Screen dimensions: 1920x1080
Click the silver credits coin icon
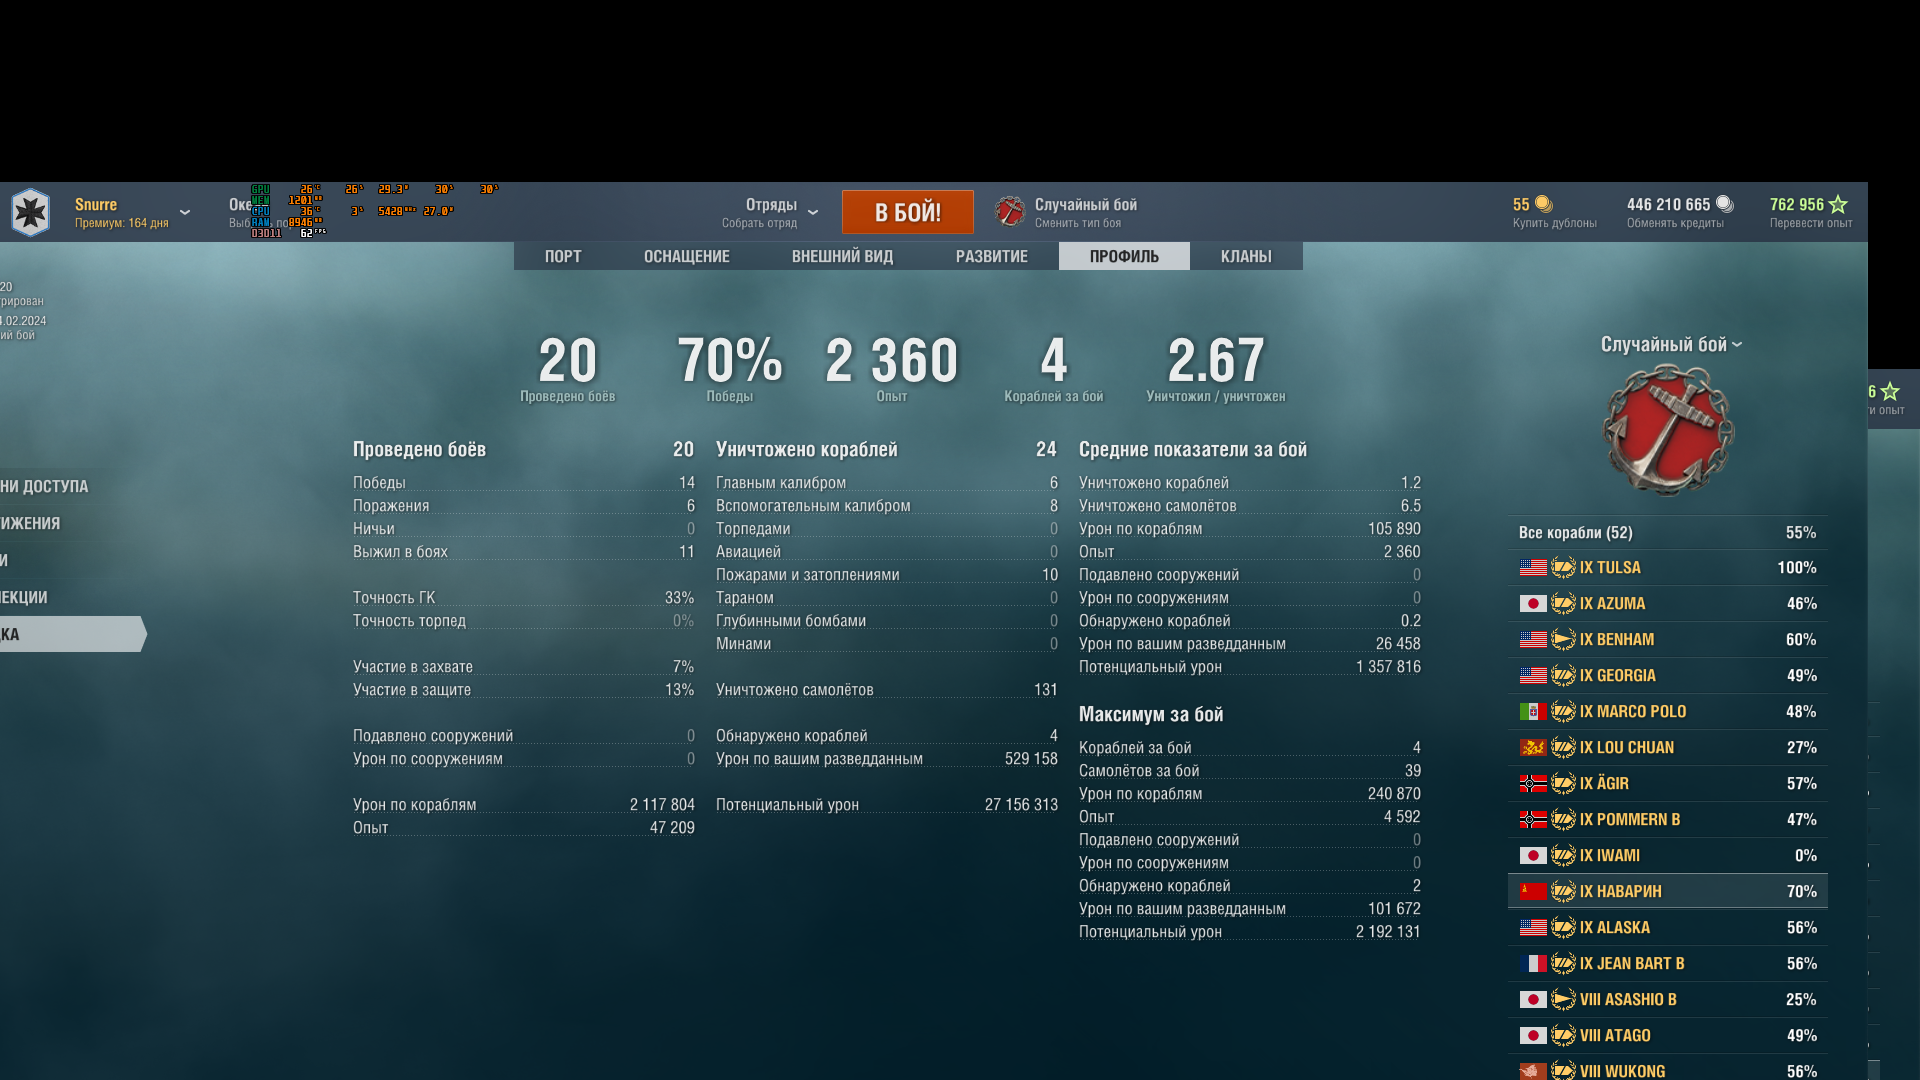tap(1724, 204)
